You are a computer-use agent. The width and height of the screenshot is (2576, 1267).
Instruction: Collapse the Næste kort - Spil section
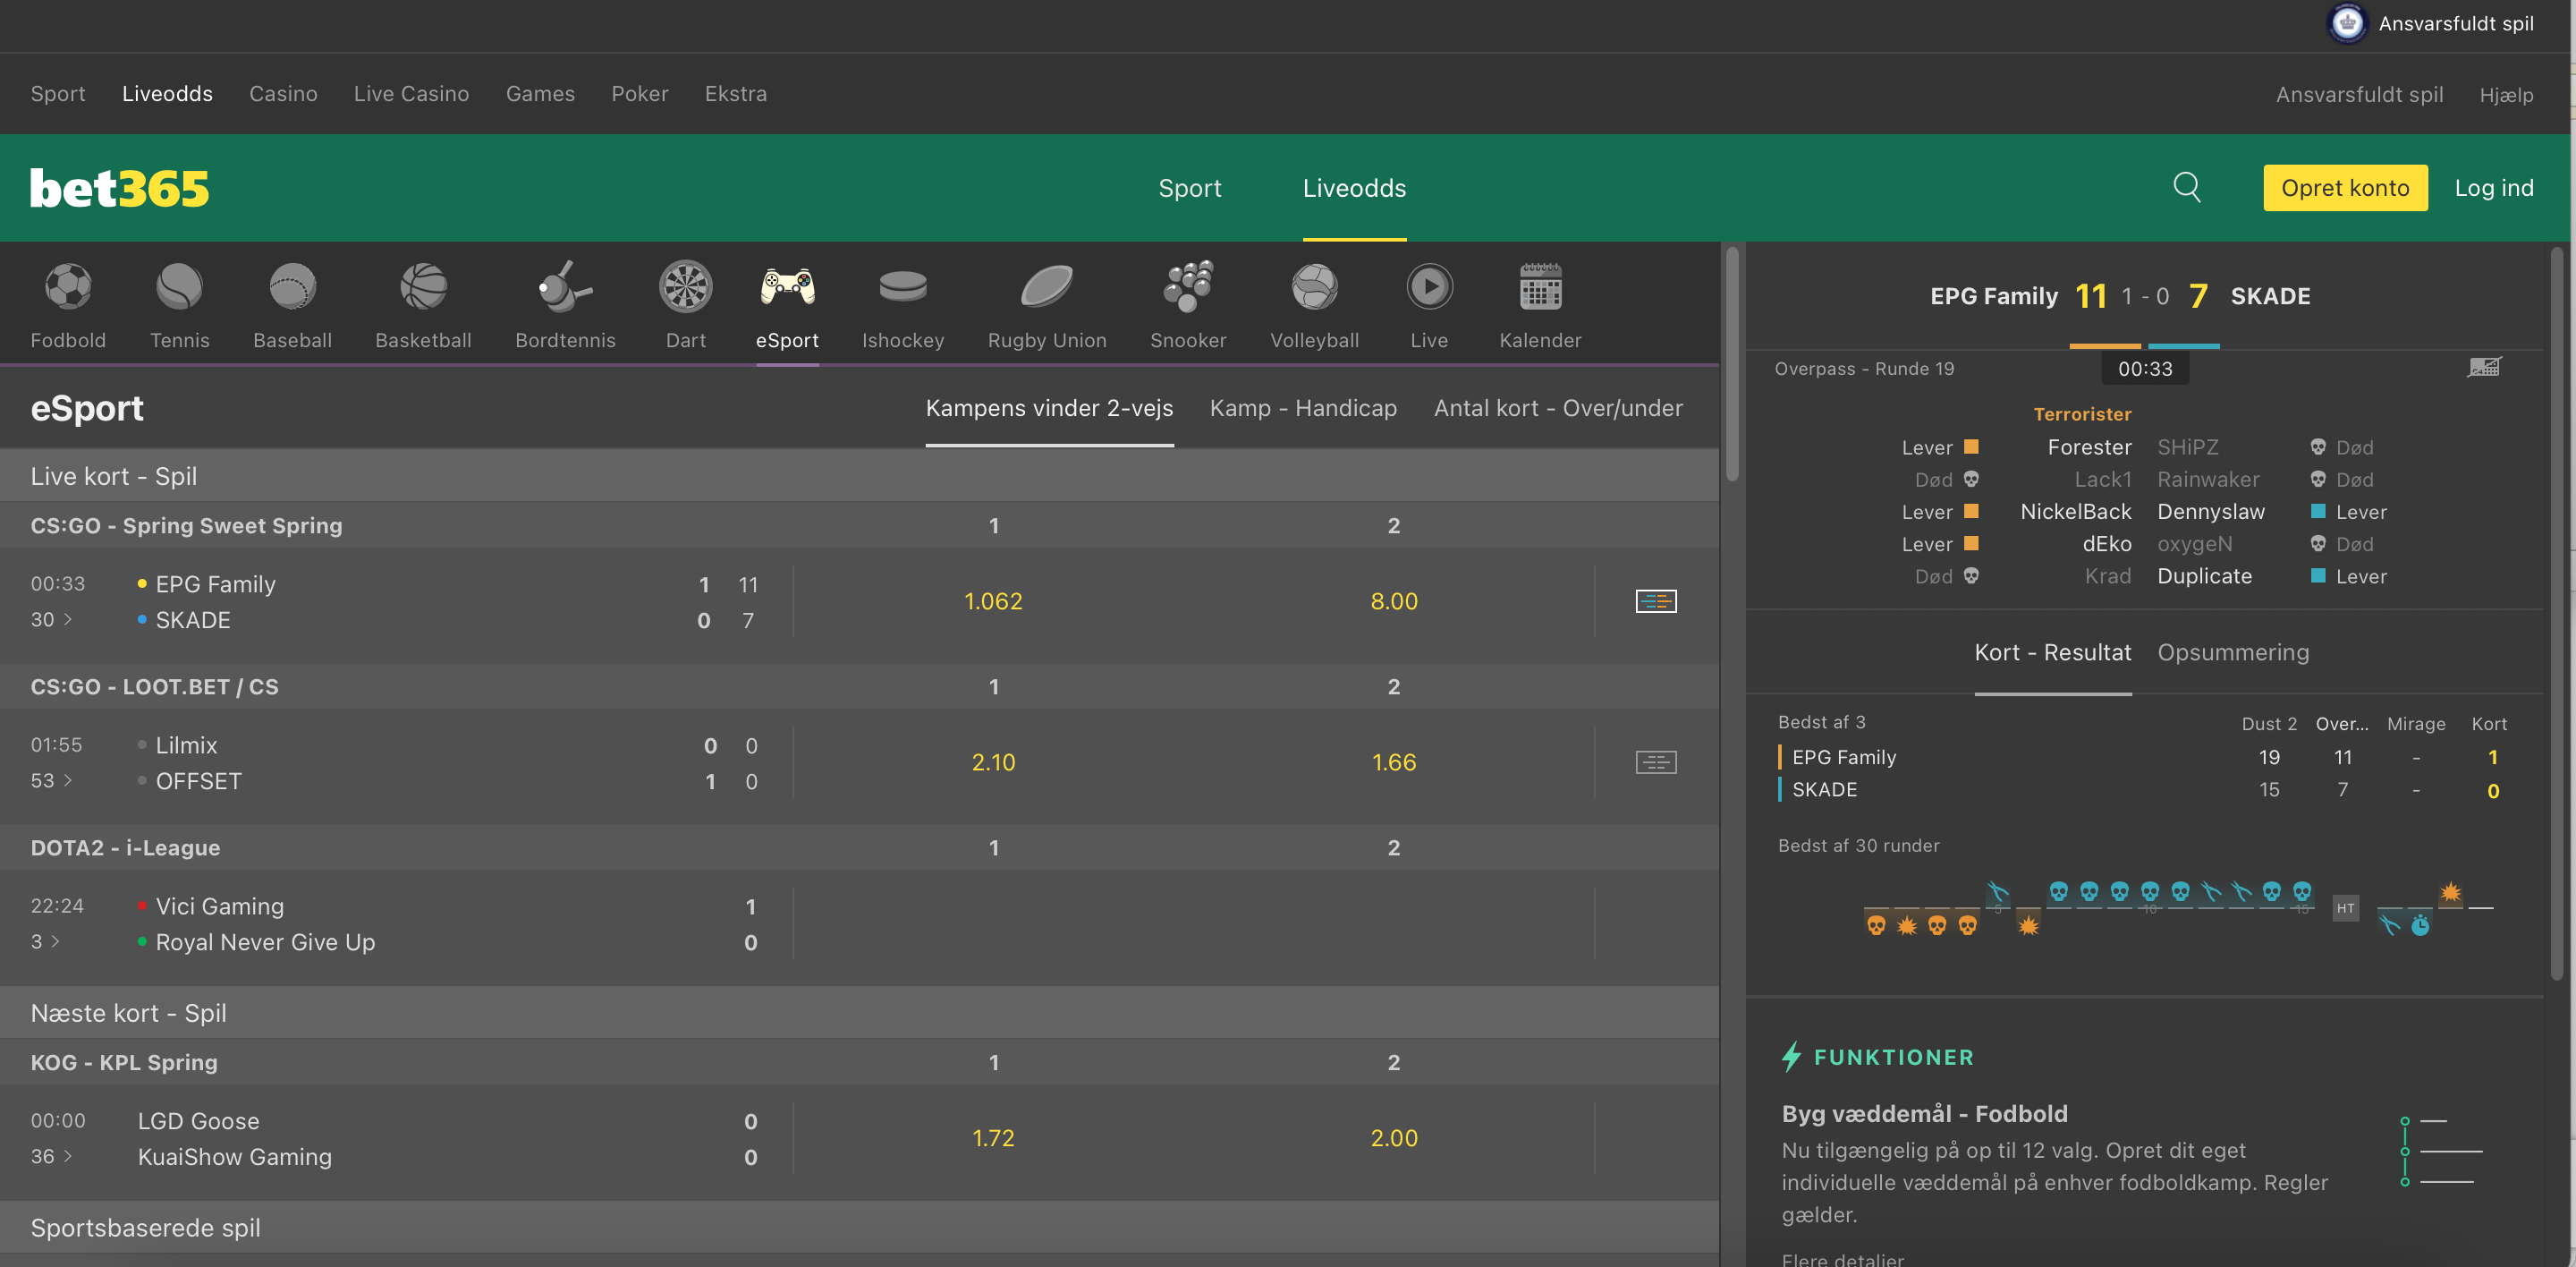pos(859,1013)
